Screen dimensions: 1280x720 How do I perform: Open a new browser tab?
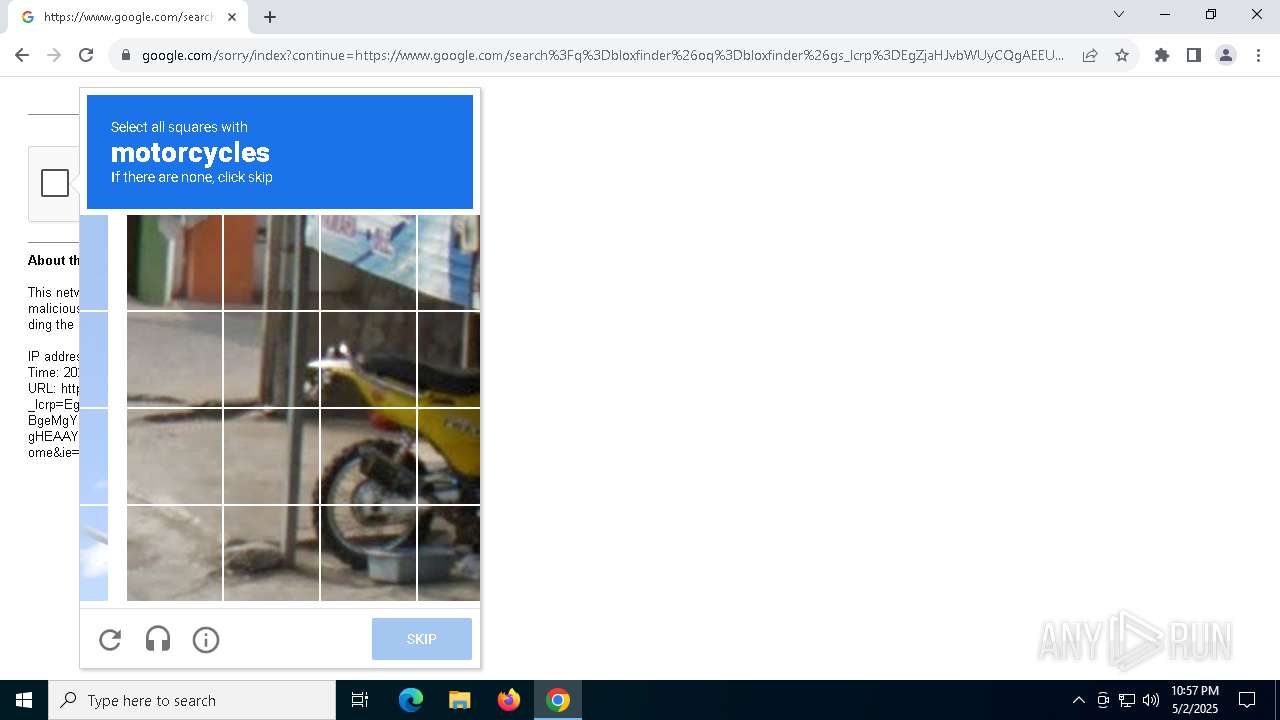pyautogui.click(x=270, y=17)
